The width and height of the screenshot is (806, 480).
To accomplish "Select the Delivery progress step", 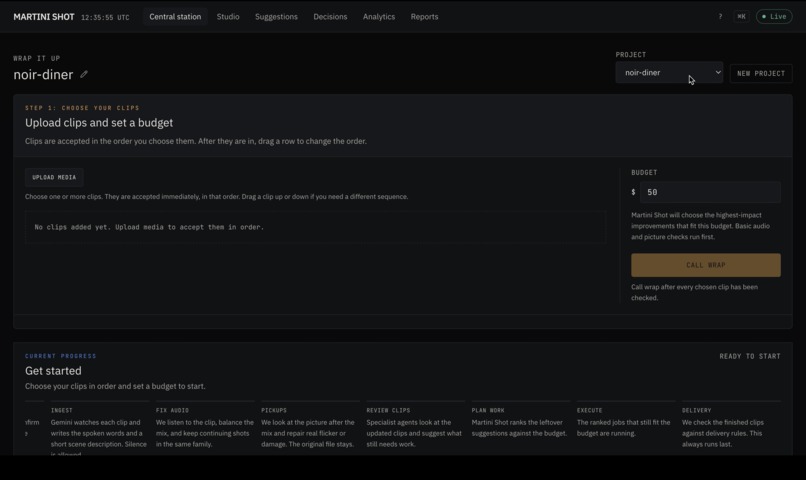I will tap(731, 426).
